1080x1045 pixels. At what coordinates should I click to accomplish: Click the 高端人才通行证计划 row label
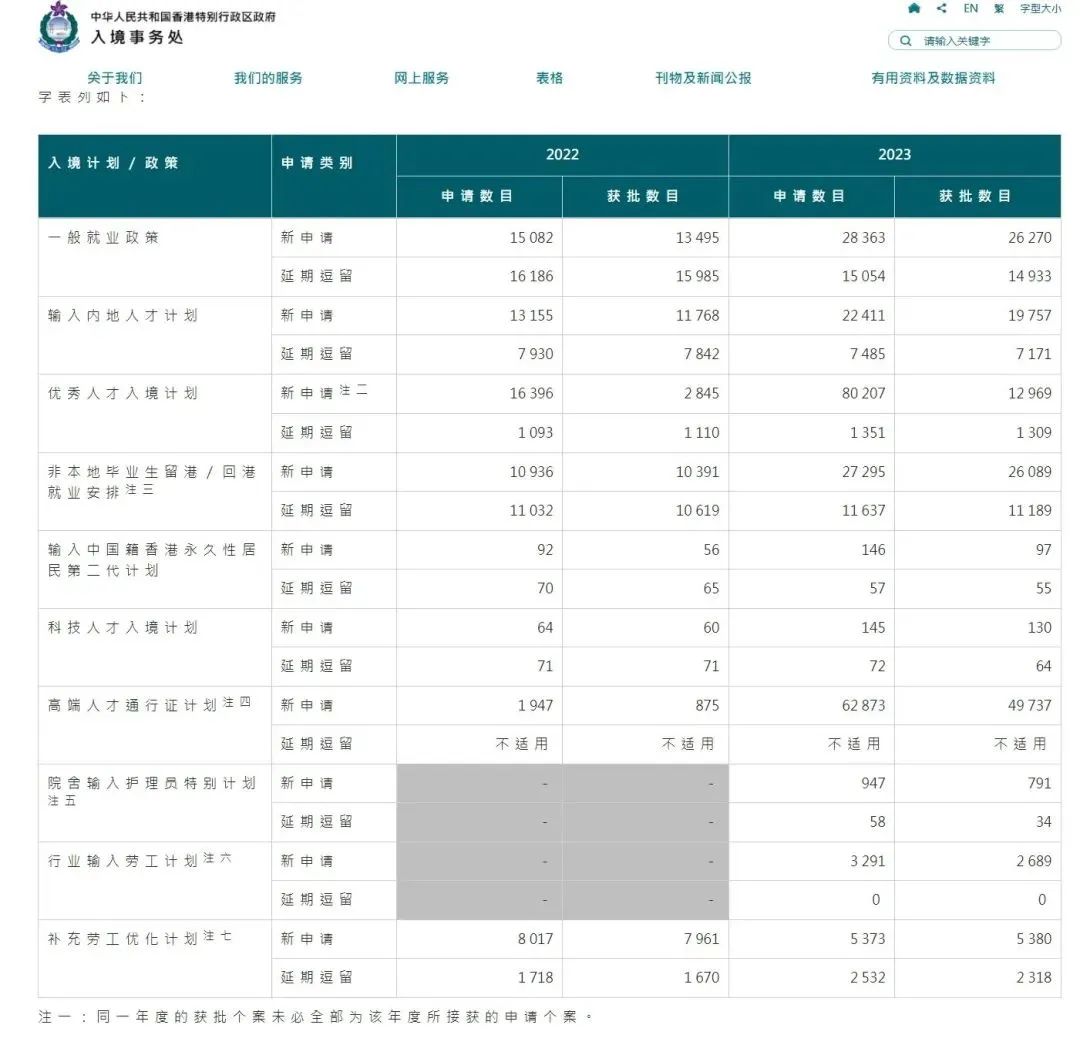pos(133,705)
